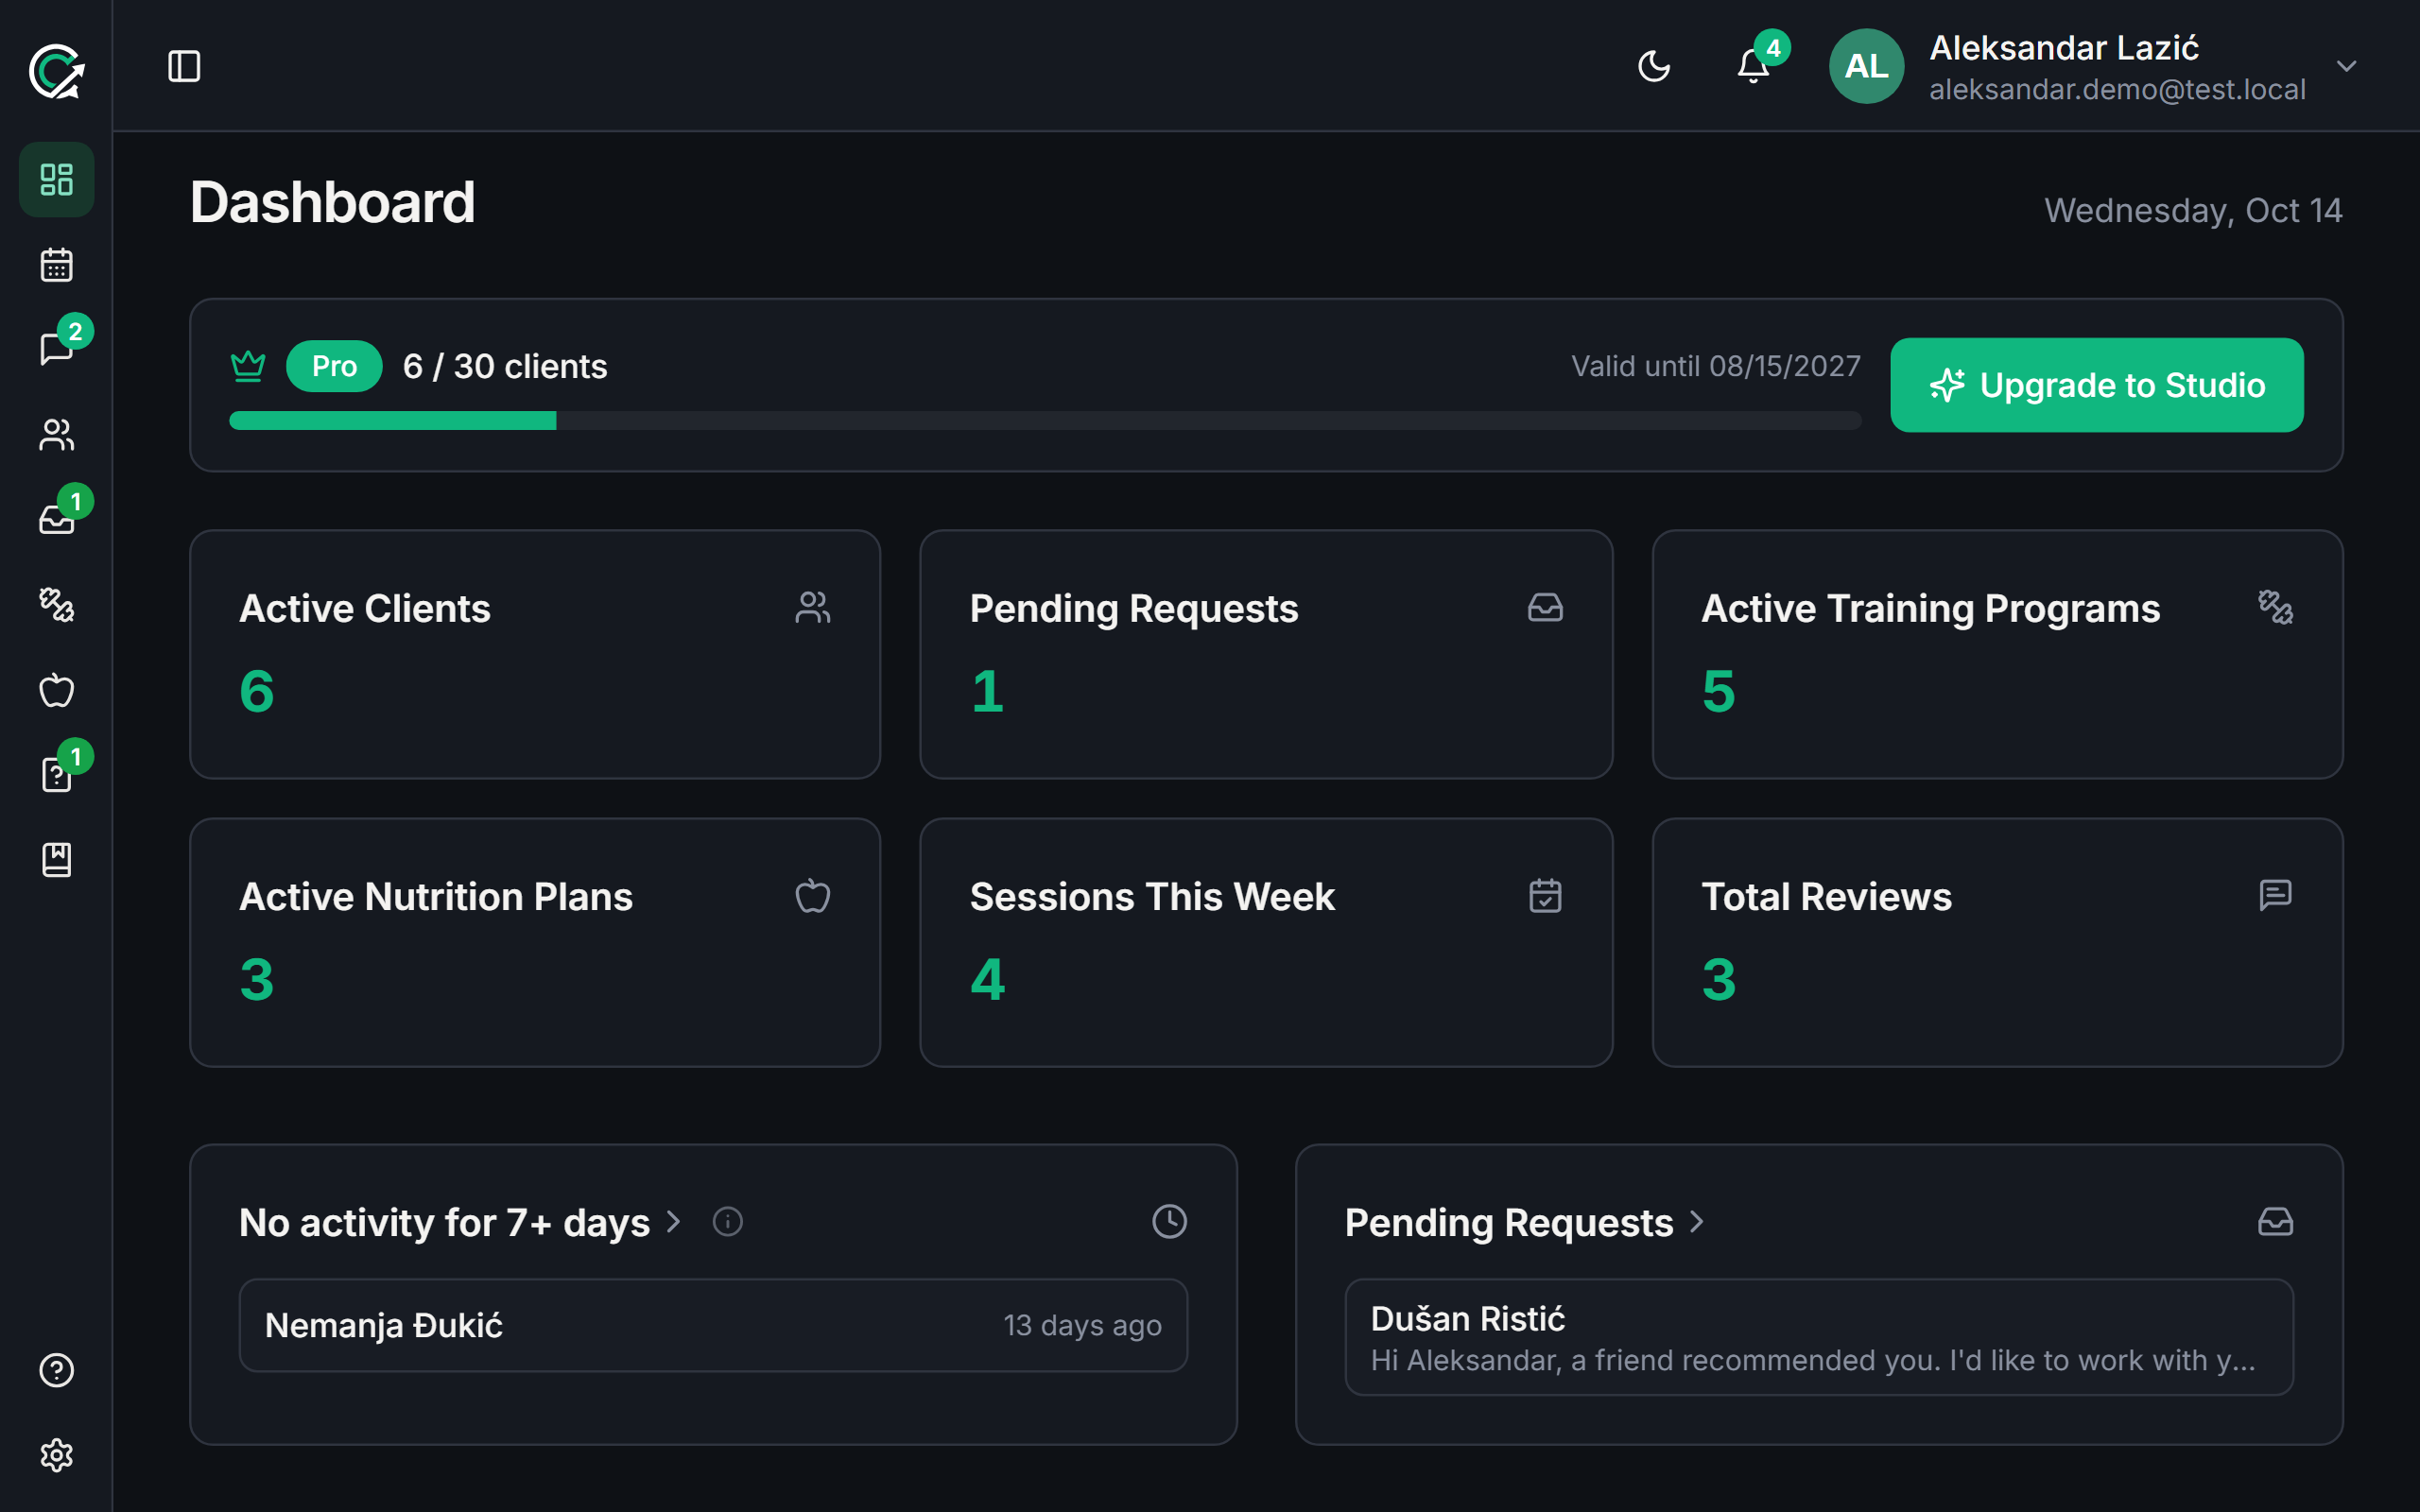Click Pending Requests heading in bottom card
Image resolution: width=2420 pixels, height=1512 pixels.
point(1508,1222)
